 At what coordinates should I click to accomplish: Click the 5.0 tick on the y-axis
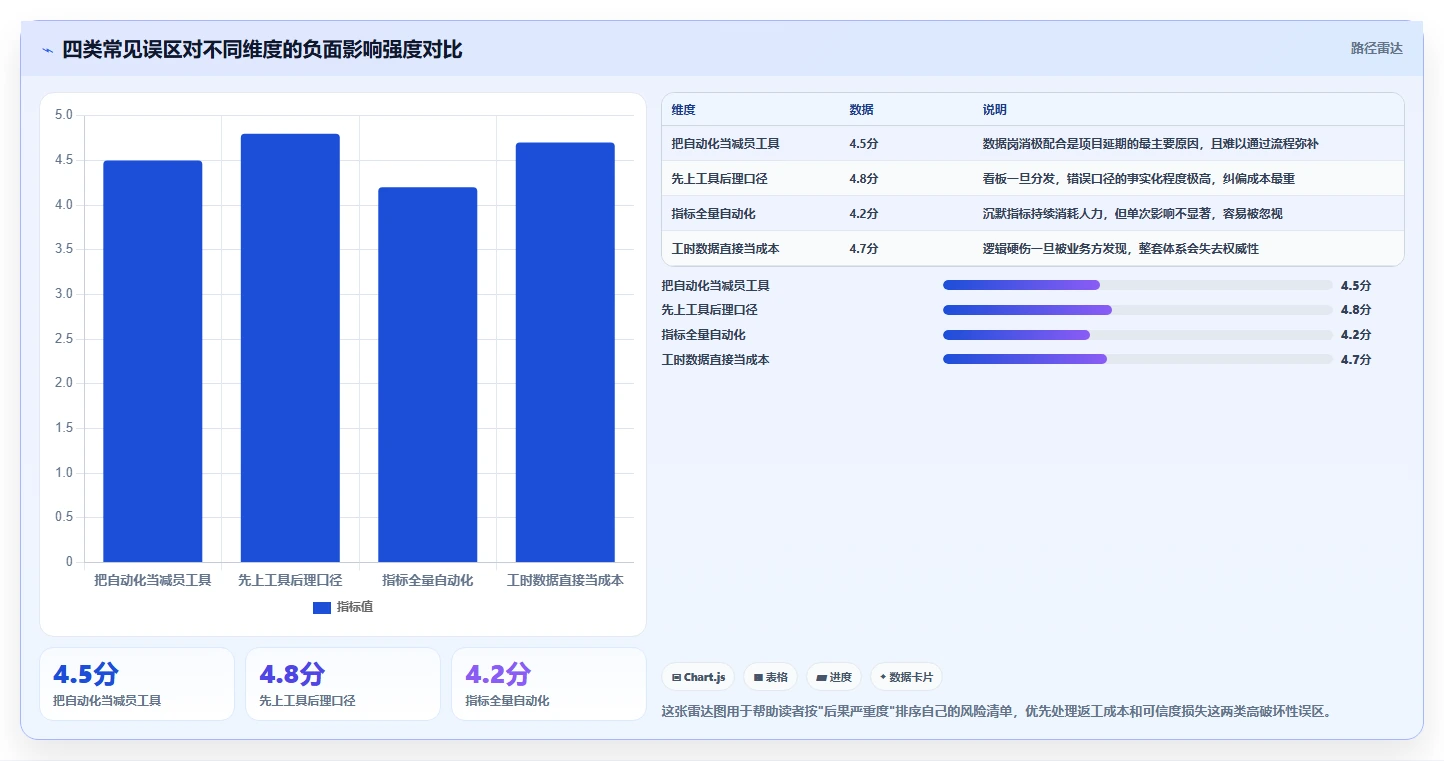(x=64, y=115)
